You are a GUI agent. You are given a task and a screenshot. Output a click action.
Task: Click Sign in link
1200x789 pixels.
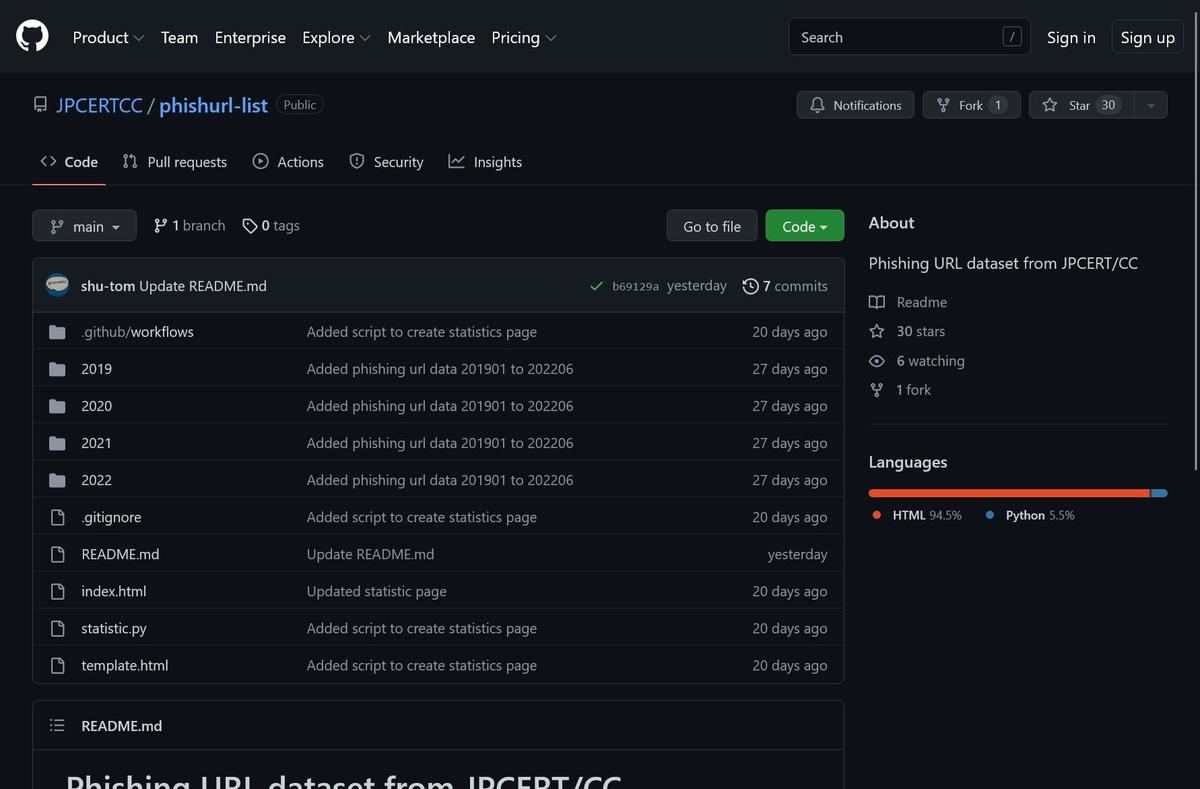click(1071, 37)
